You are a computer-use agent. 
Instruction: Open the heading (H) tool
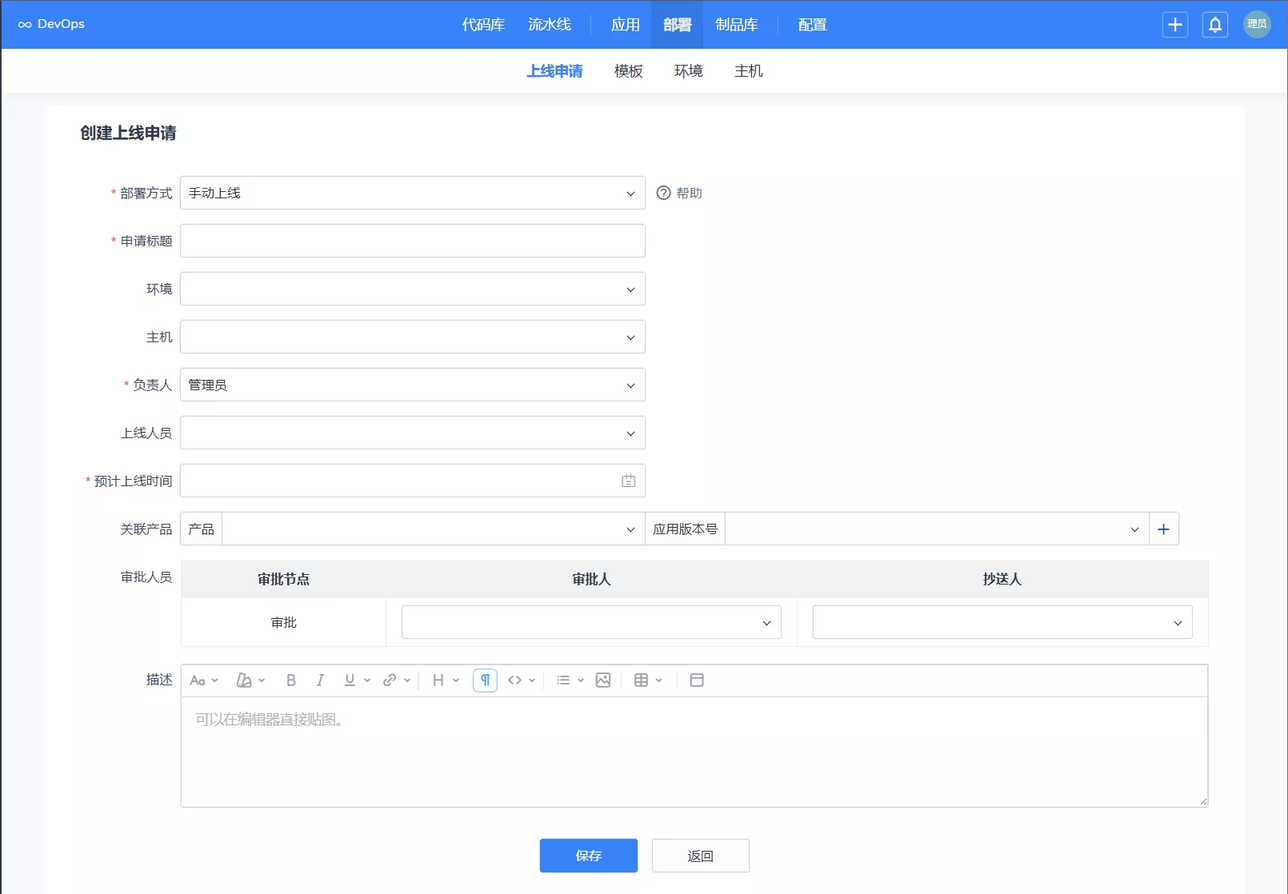tap(438, 680)
